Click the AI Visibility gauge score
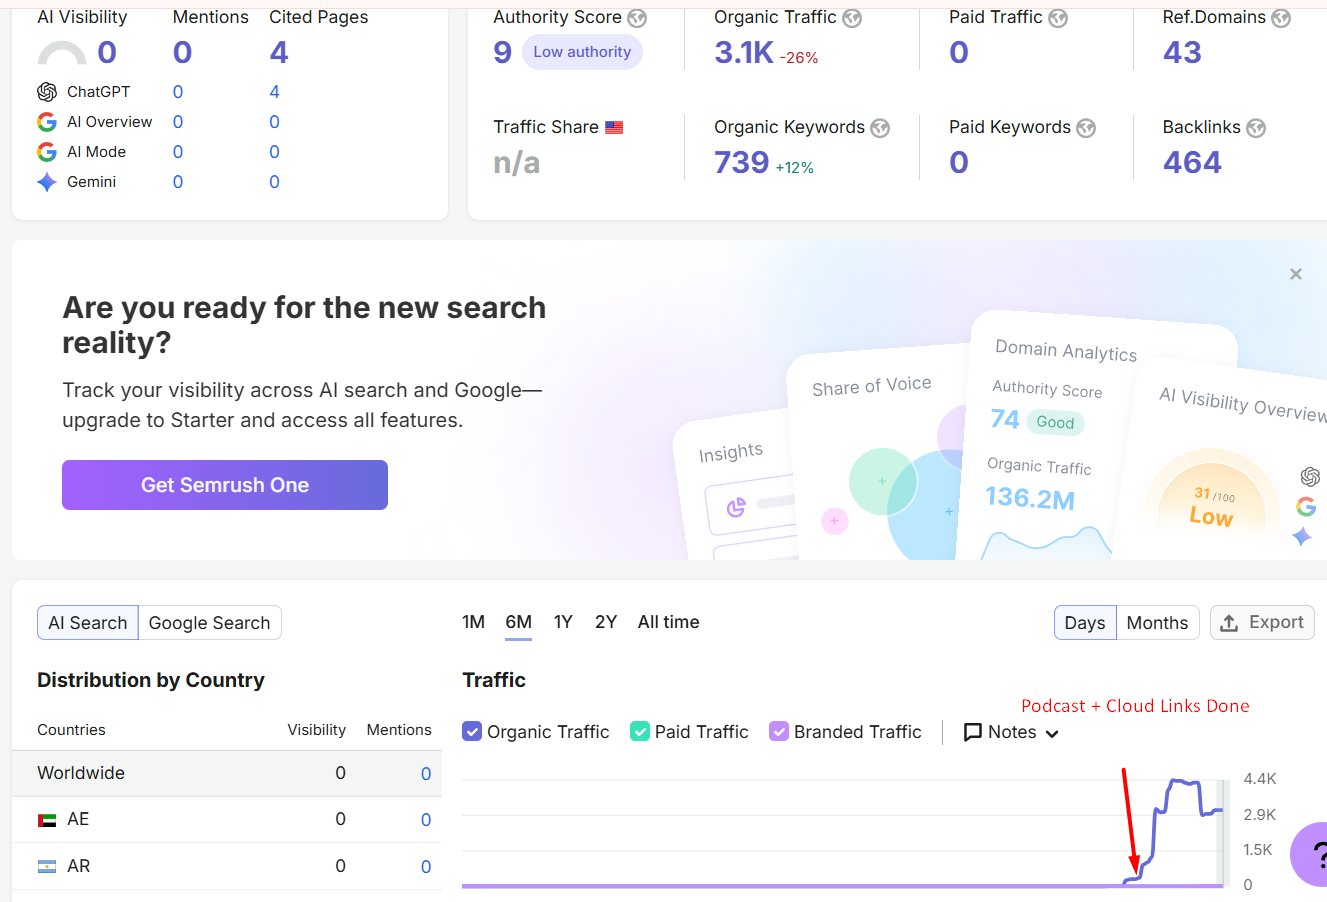Image resolution: width=1327 pixels, height=902 pixels. (x=107, y=52)
